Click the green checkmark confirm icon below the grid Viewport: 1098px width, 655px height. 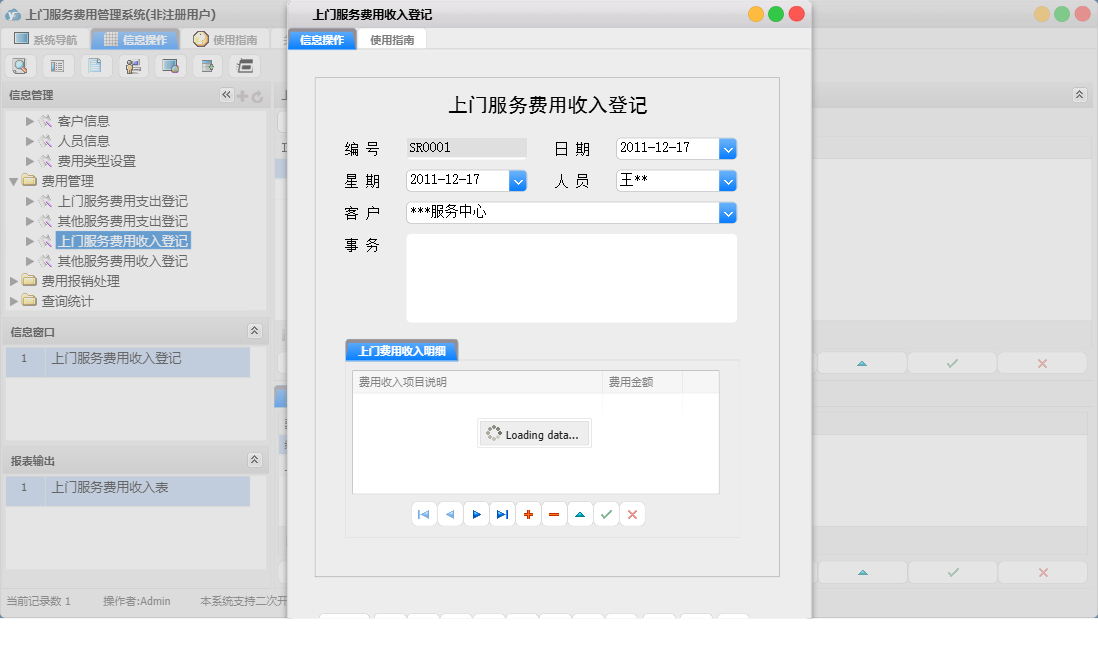tap(606, 513)
